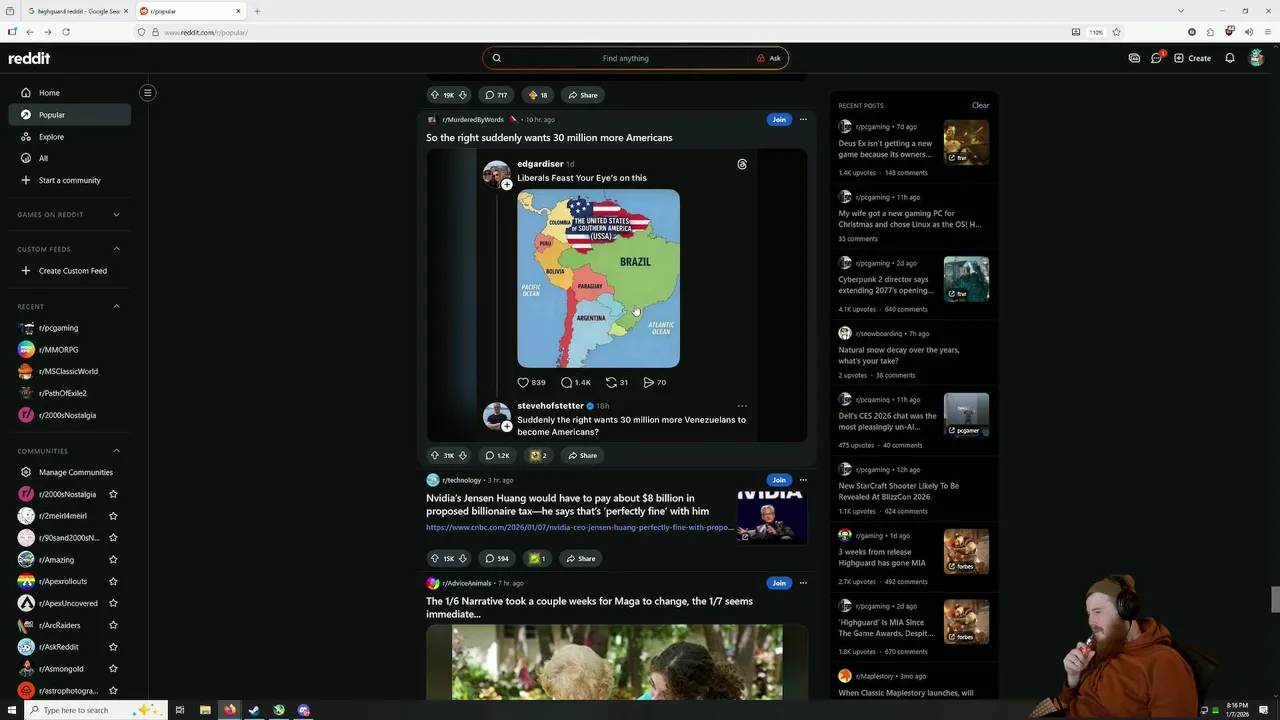Open Manage Communities
This screenshot has height=720, width=1280.
pyautogui.click(x=69, y=472)
